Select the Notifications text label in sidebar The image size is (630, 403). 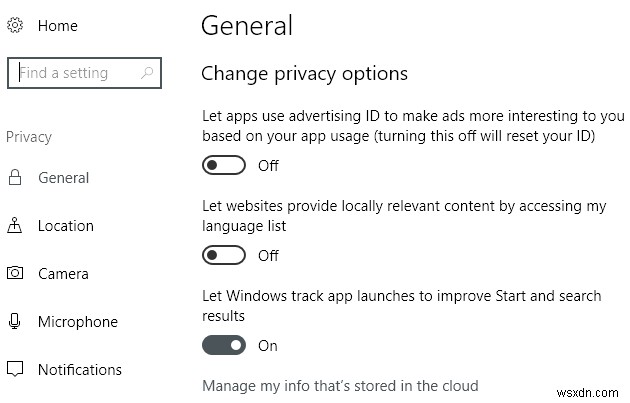pyautogui.click(x=80, y=370)
